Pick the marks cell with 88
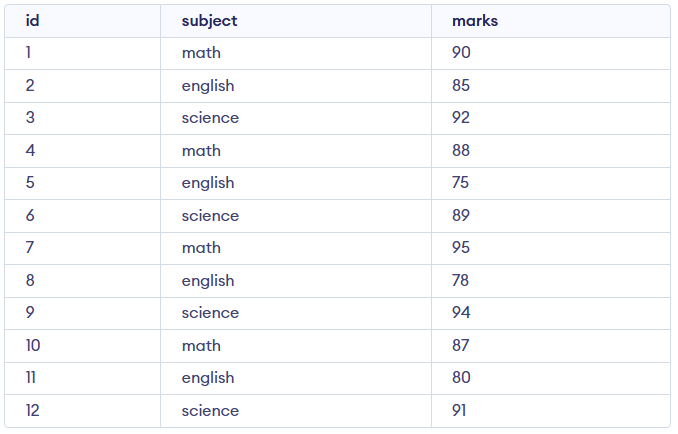This screenshot has width=678, height=434. coord(461,151)
